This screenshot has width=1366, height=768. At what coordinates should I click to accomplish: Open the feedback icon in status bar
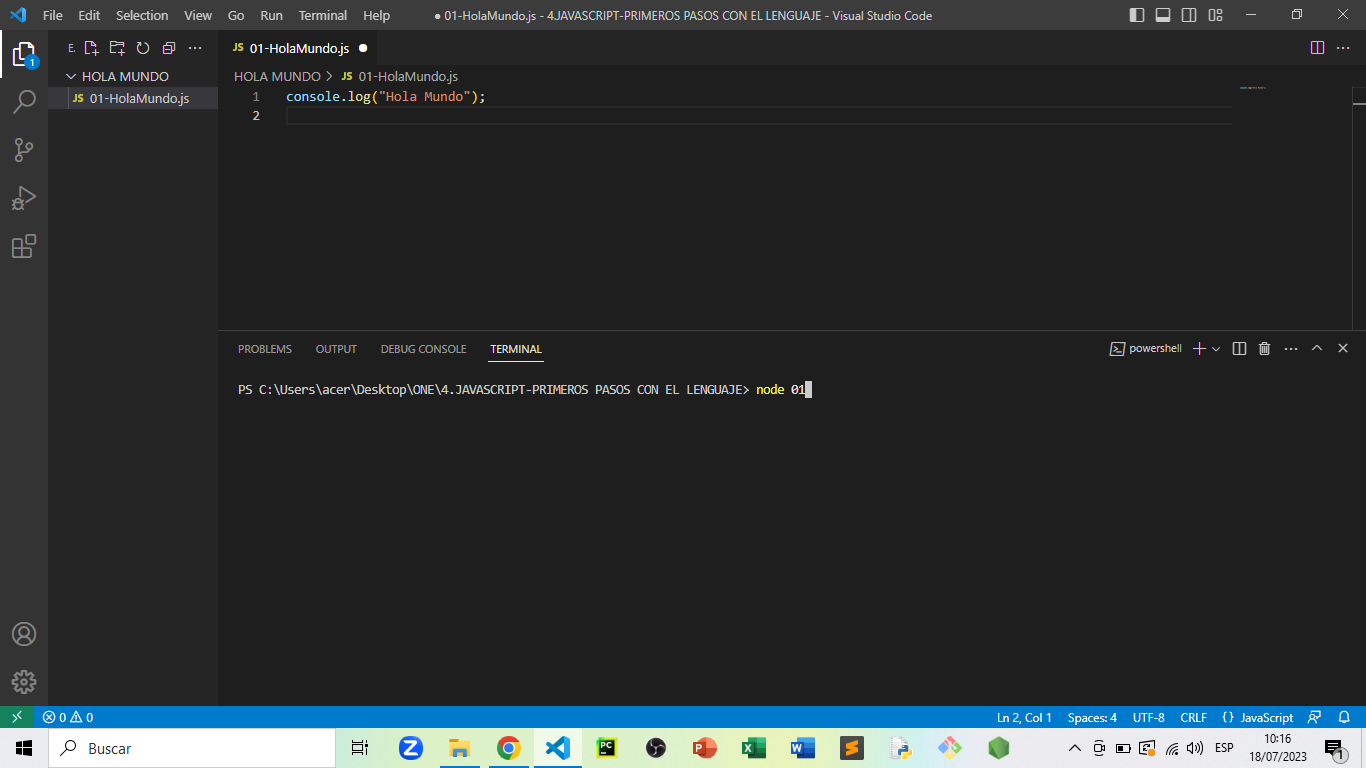click(x=1315, y=717)
